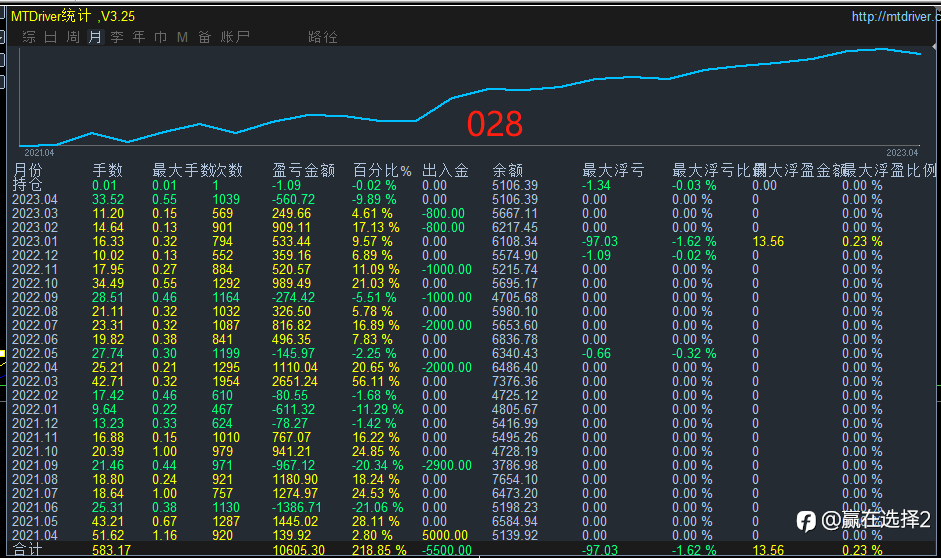This screenshot has height=558, width=941.
Task: Select the 日 (daily) statistics tab
Action: click(x=51, y=37)
